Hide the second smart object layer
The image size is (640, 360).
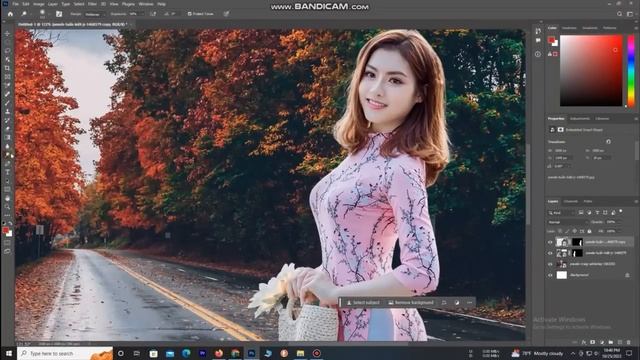coord(550,253)
